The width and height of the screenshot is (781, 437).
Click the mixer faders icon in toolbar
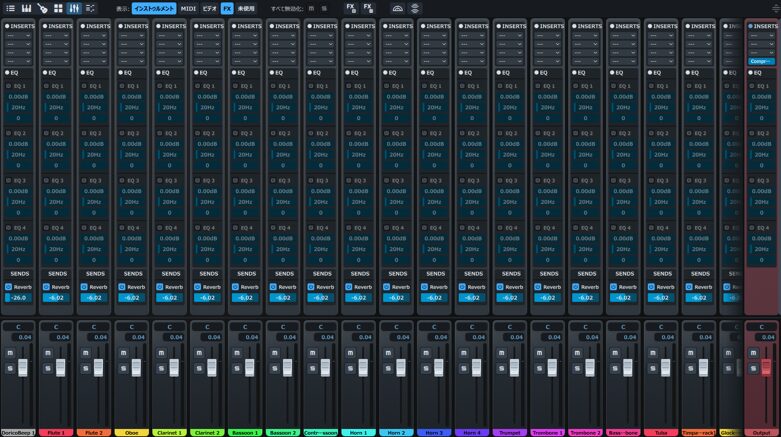[x=74, y=8]
